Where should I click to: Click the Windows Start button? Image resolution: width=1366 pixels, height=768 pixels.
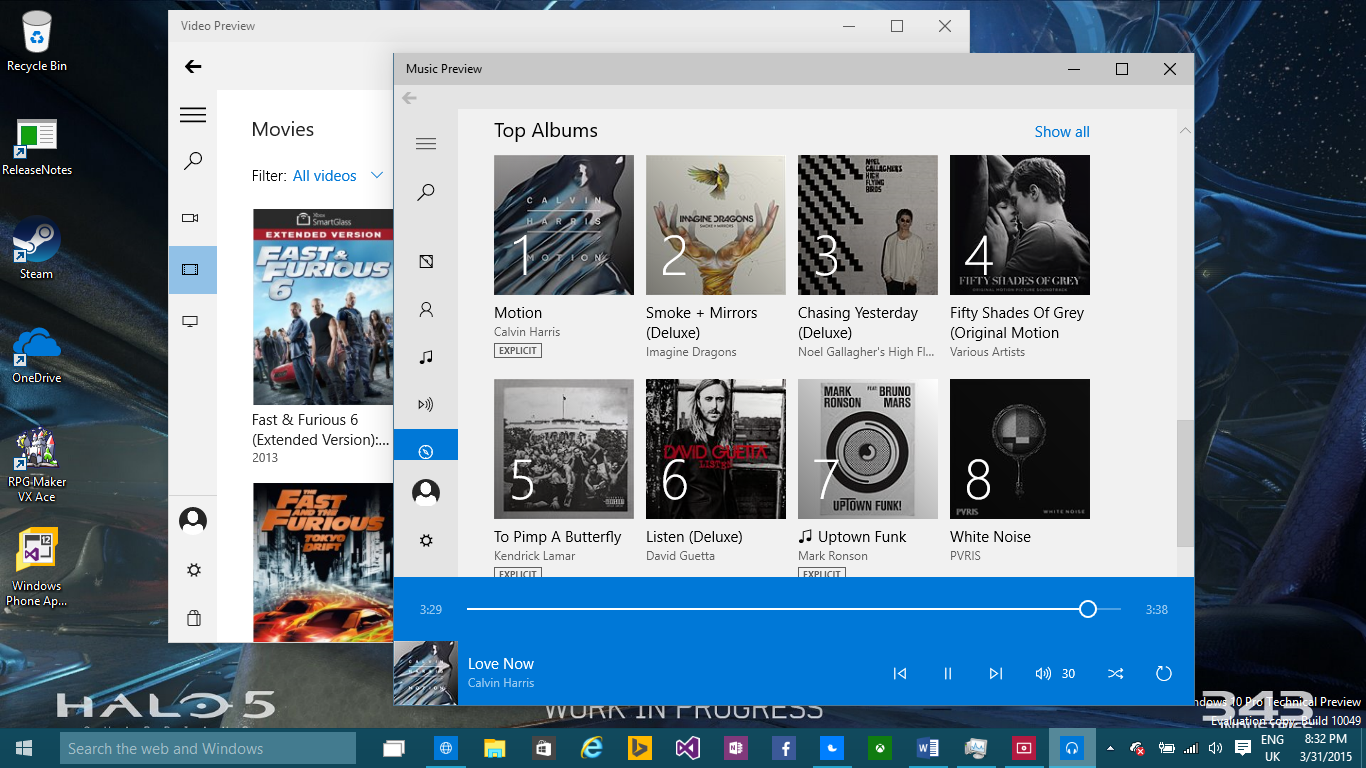coord(24,748)
